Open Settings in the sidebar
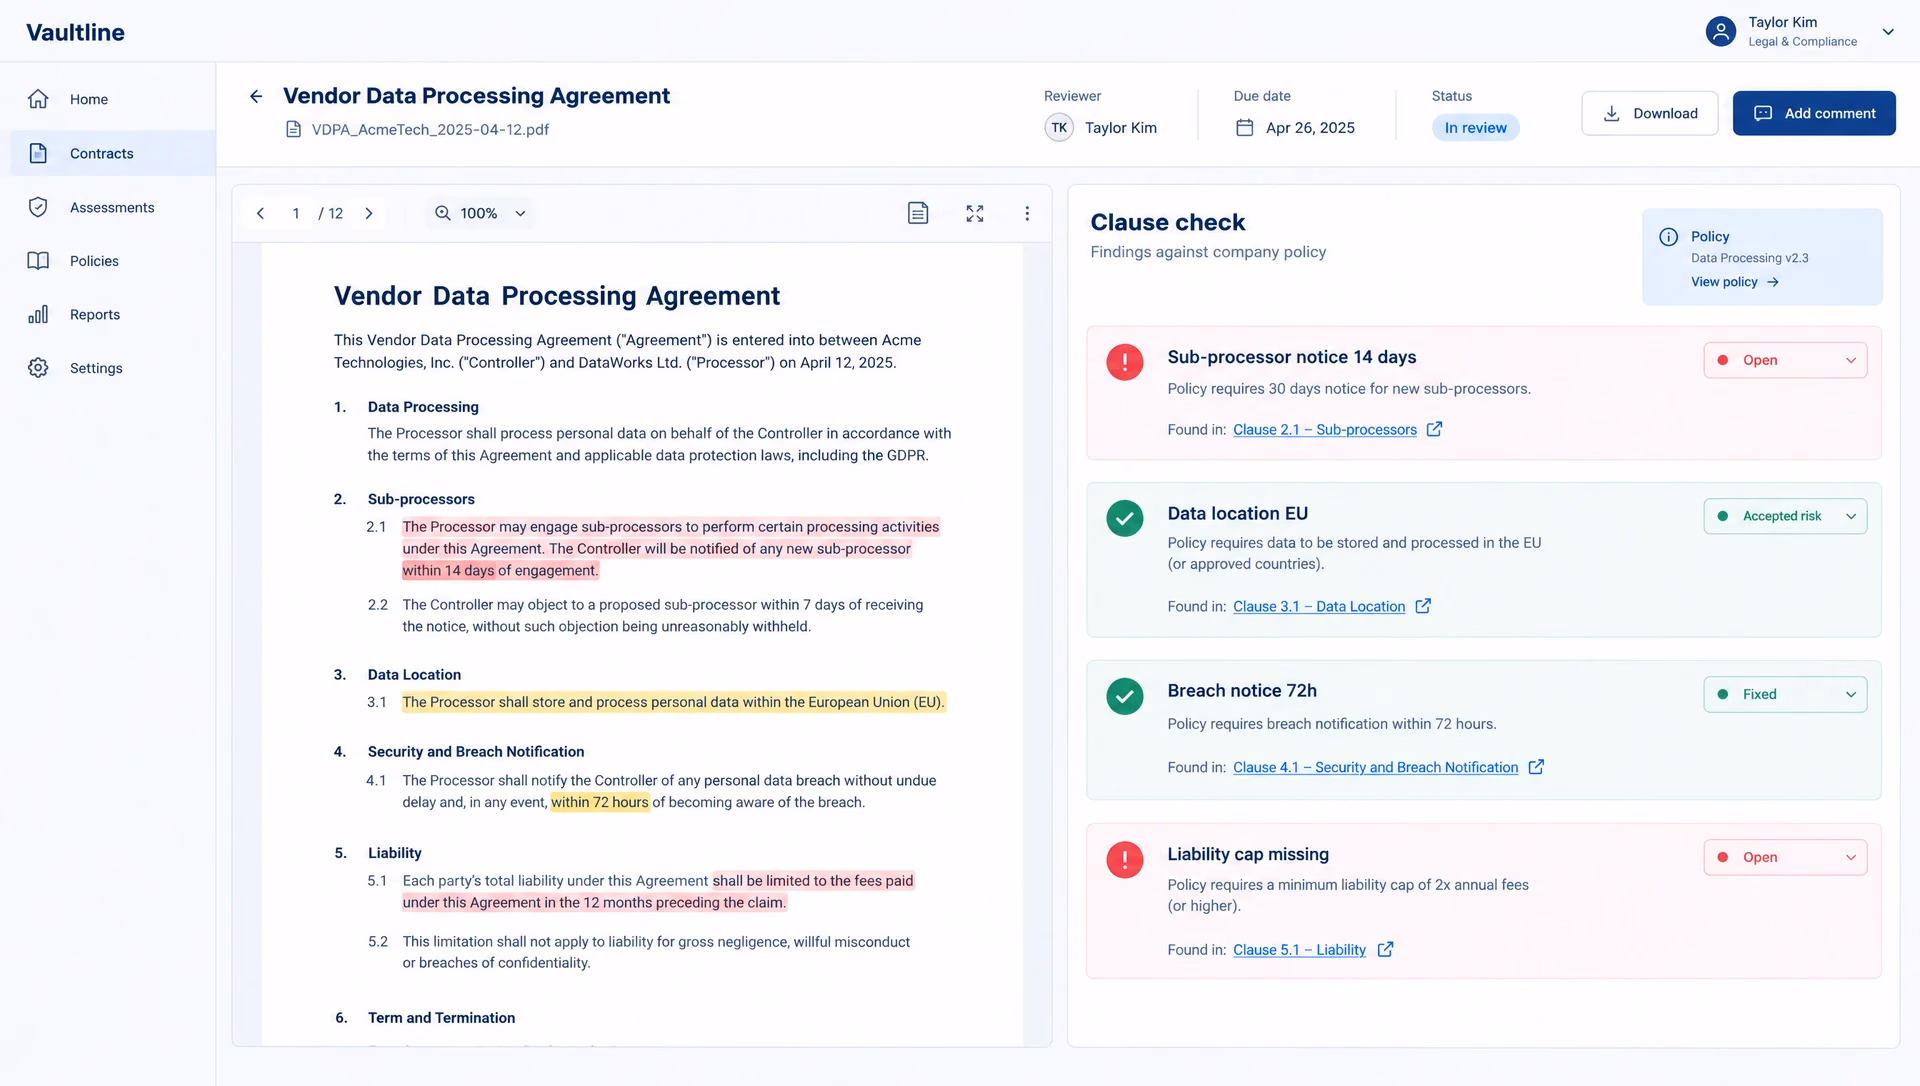The width and height of the screenshot is (1920, 1086). pyautogui.click(x=113, y=368)
